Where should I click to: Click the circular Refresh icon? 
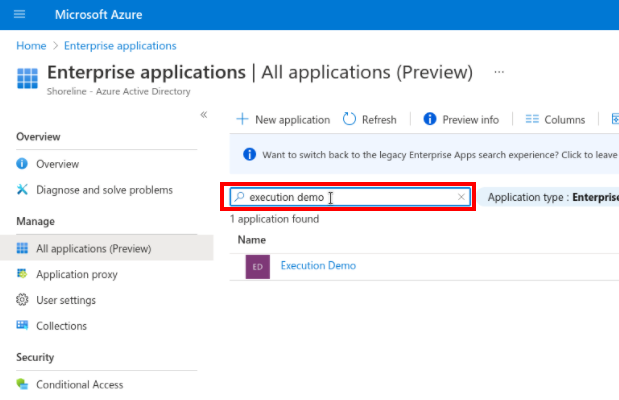coord(349,119)
